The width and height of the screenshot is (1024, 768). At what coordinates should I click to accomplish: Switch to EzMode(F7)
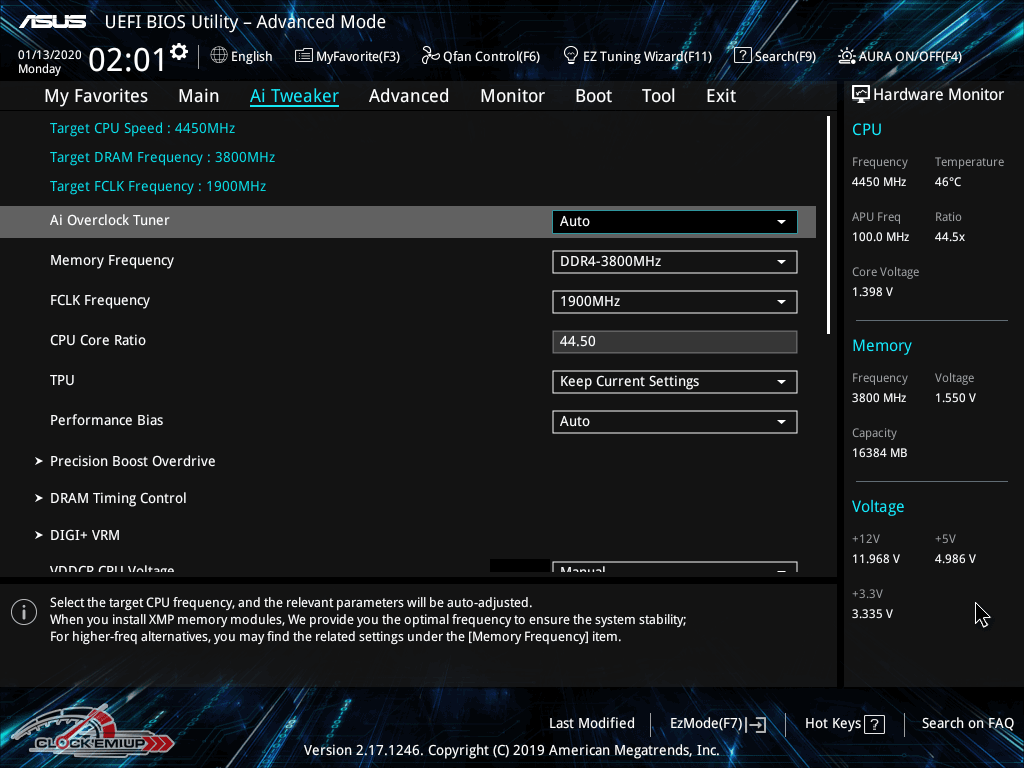(x=717, y=724)
